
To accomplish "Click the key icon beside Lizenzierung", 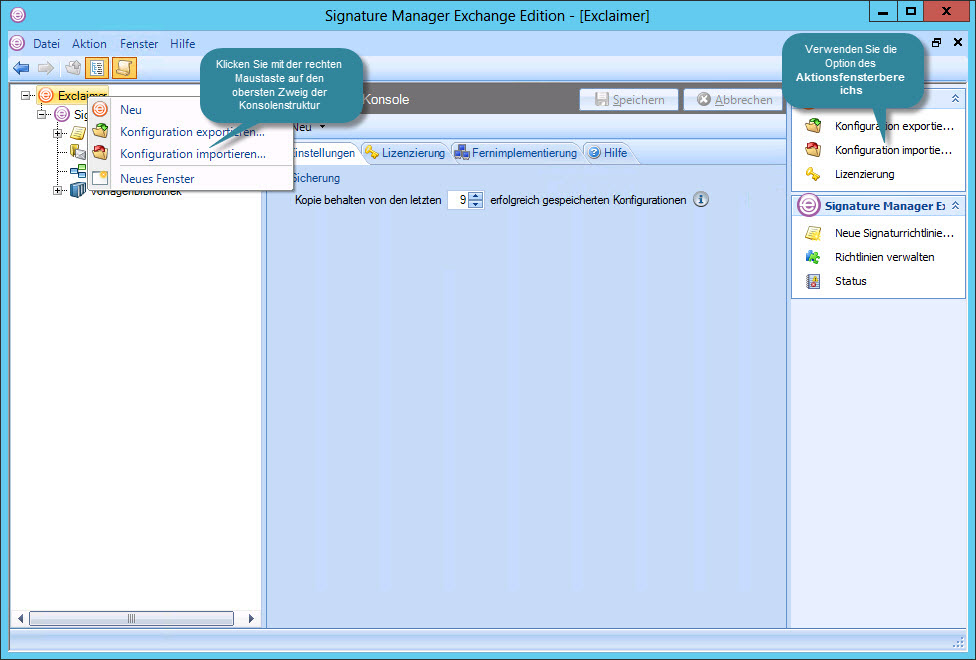I will pyautogui.click(x=814, y=174).
